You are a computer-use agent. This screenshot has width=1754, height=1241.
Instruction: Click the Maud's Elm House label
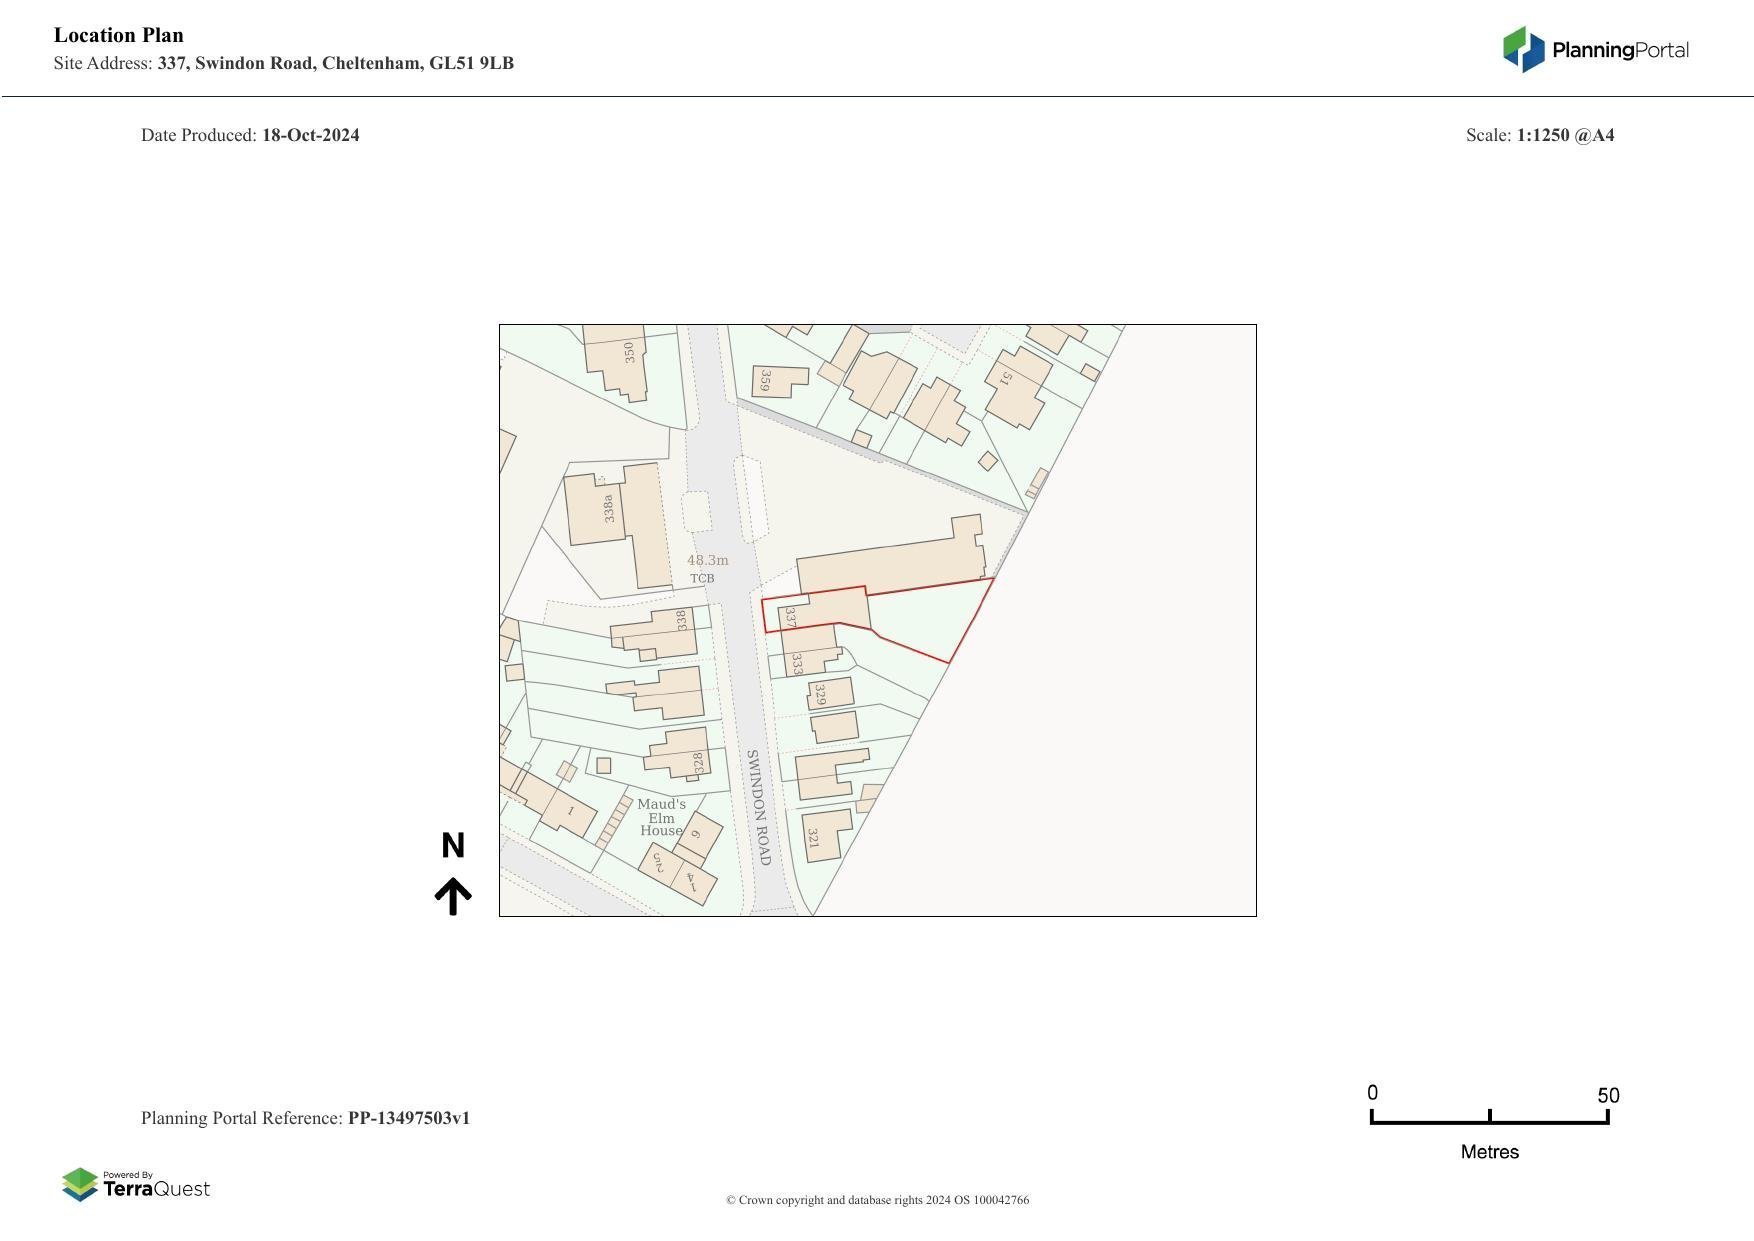pyautogui.click(x=661, y=817)
